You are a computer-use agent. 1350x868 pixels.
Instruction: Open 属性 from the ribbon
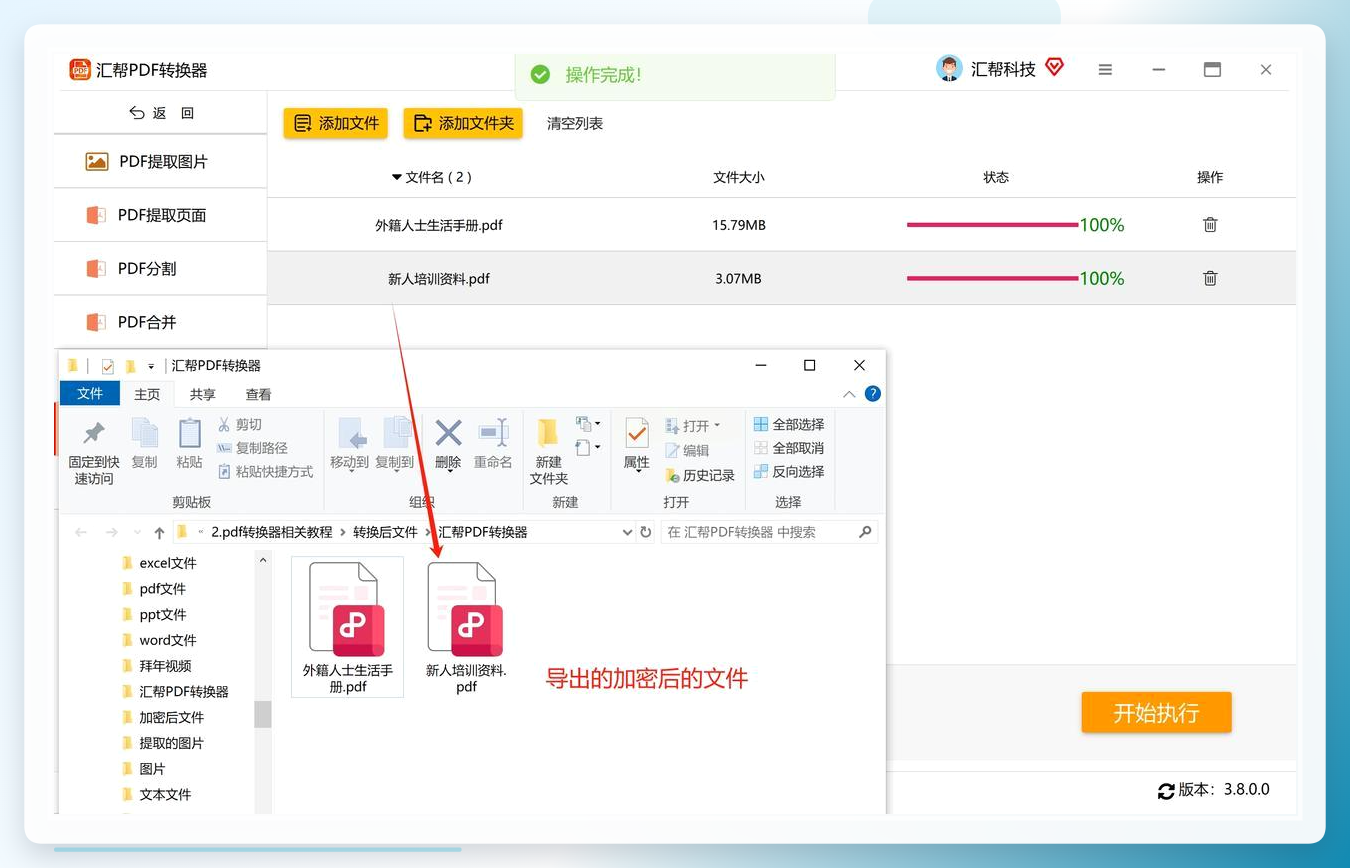click(x=637, y=446)
